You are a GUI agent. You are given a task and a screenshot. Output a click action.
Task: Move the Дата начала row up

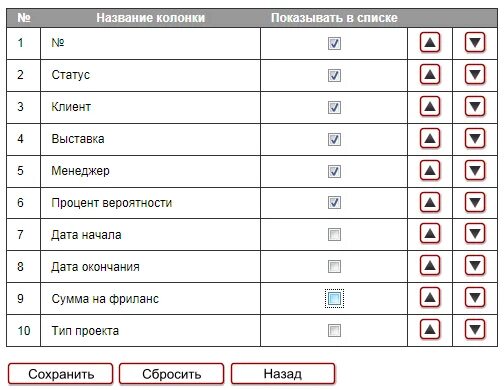click(430, 233)
